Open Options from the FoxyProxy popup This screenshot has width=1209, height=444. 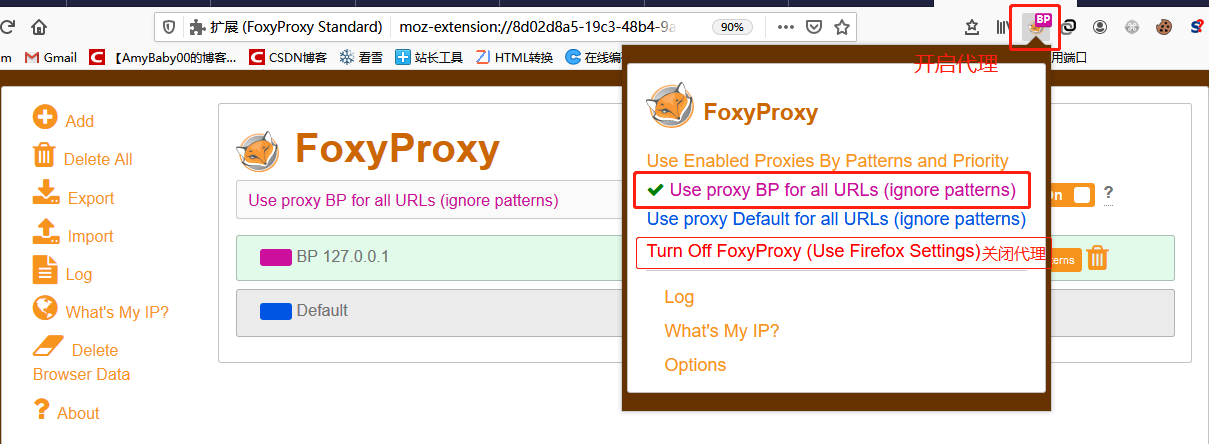(x=695, y=365)
